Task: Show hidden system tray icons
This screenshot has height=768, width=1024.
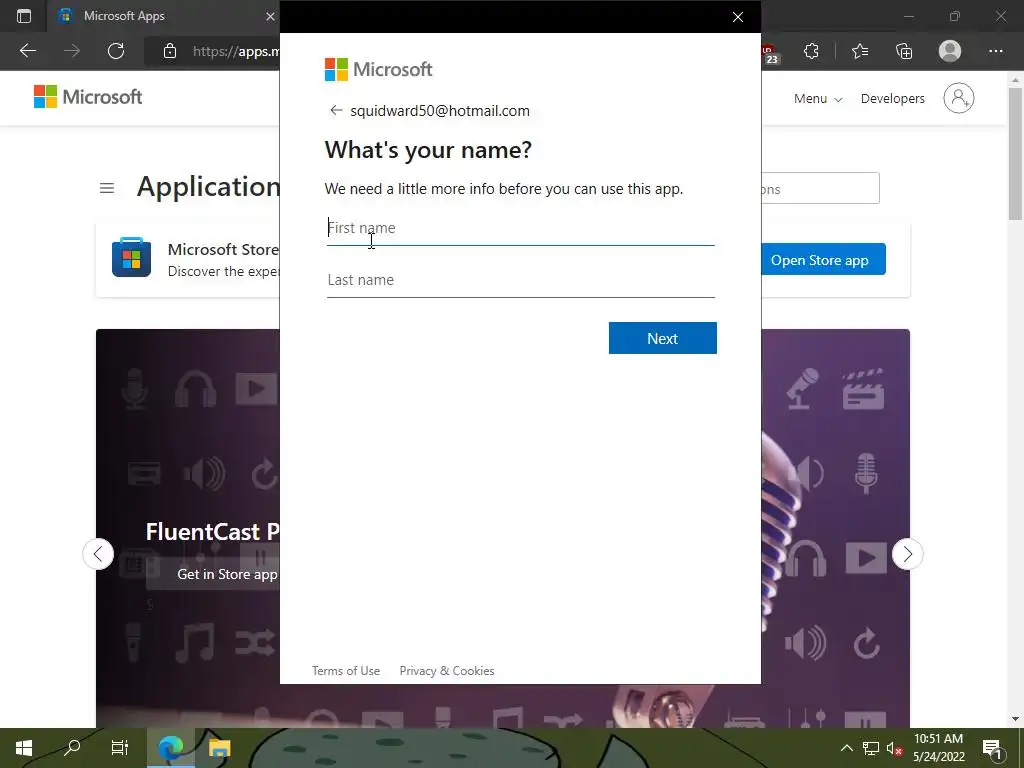Action: [x=846, y=748]
